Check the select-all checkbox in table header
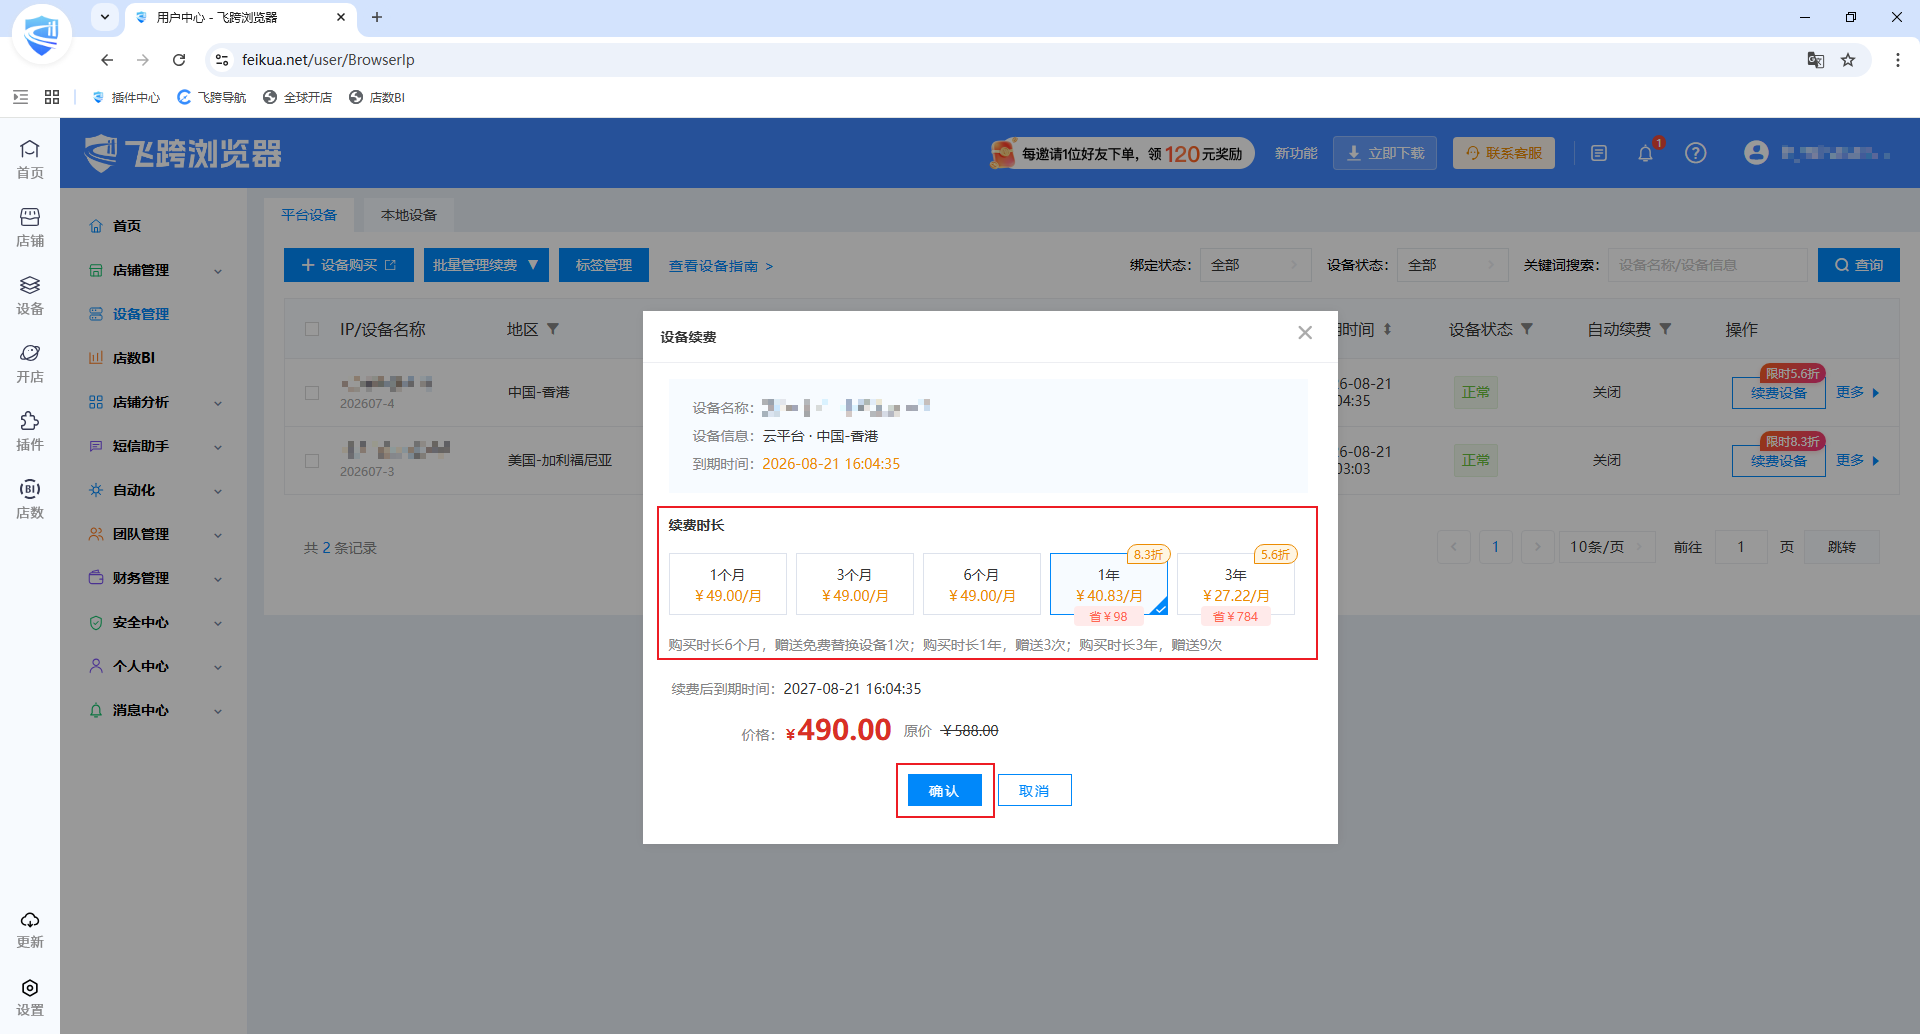The image size is (1920, 1034). pos(312,329)
